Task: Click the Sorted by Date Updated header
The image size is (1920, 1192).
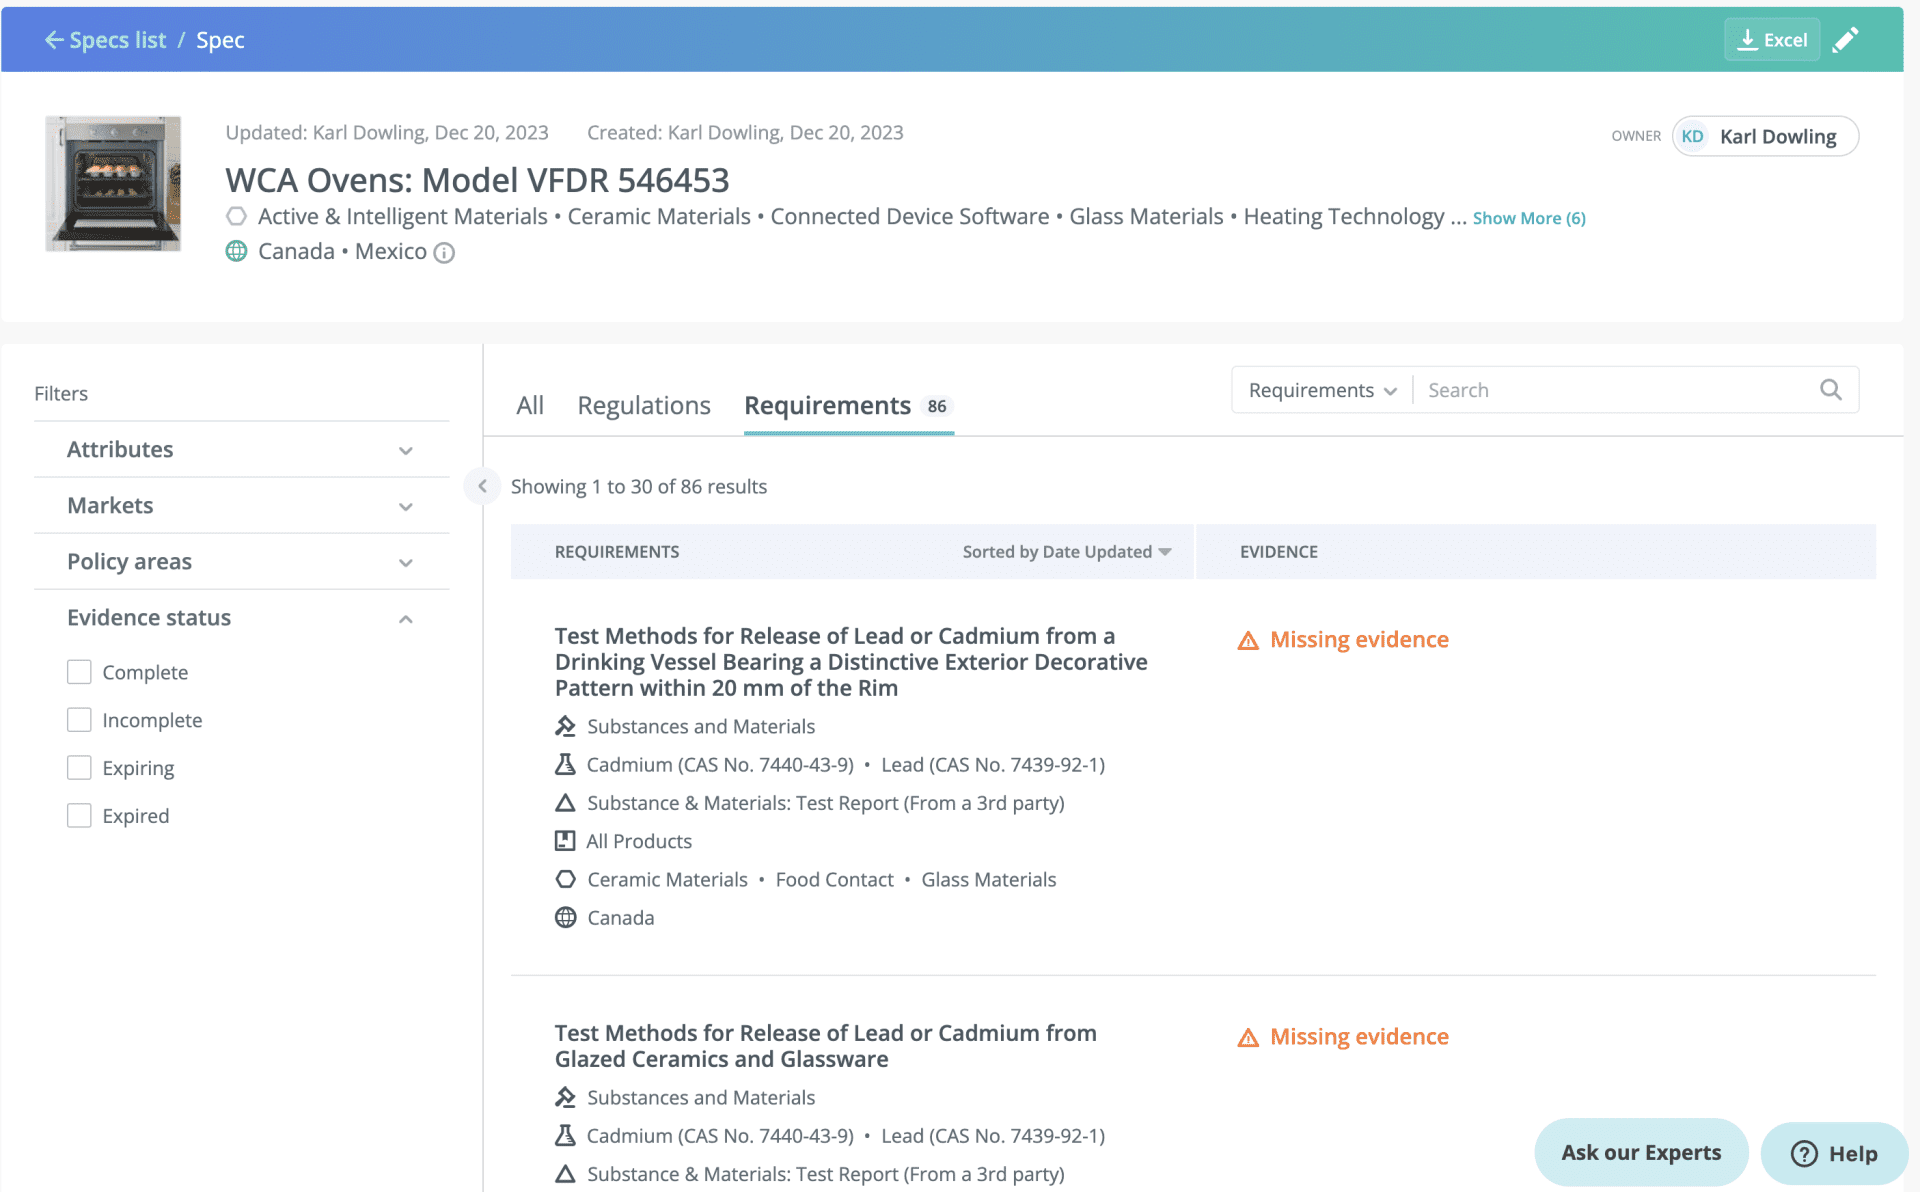Action: click(1064, 551)
